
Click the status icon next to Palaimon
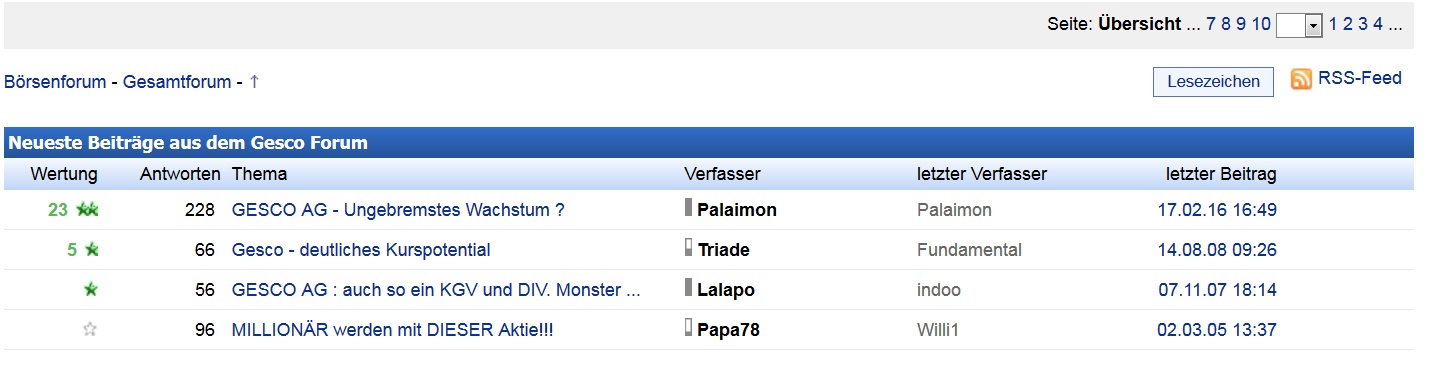688,207
